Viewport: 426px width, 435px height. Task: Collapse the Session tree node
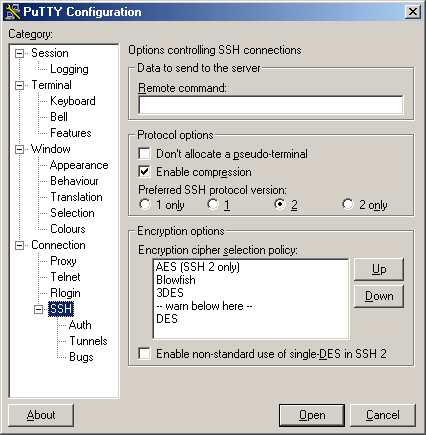[20, 53]
